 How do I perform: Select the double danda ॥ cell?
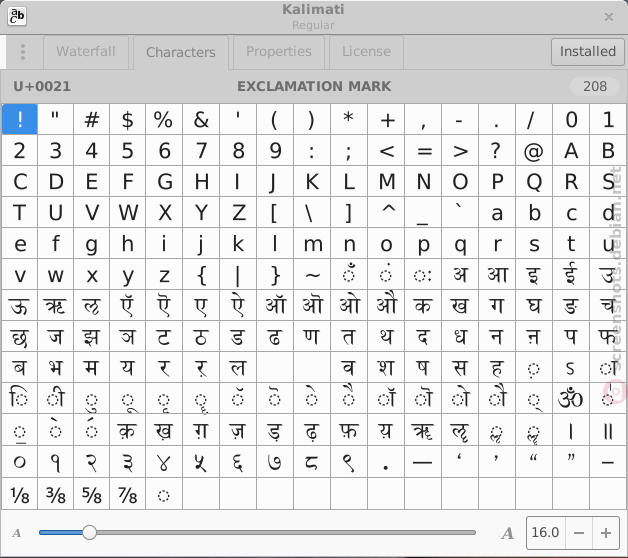click(x=608, y=430)
